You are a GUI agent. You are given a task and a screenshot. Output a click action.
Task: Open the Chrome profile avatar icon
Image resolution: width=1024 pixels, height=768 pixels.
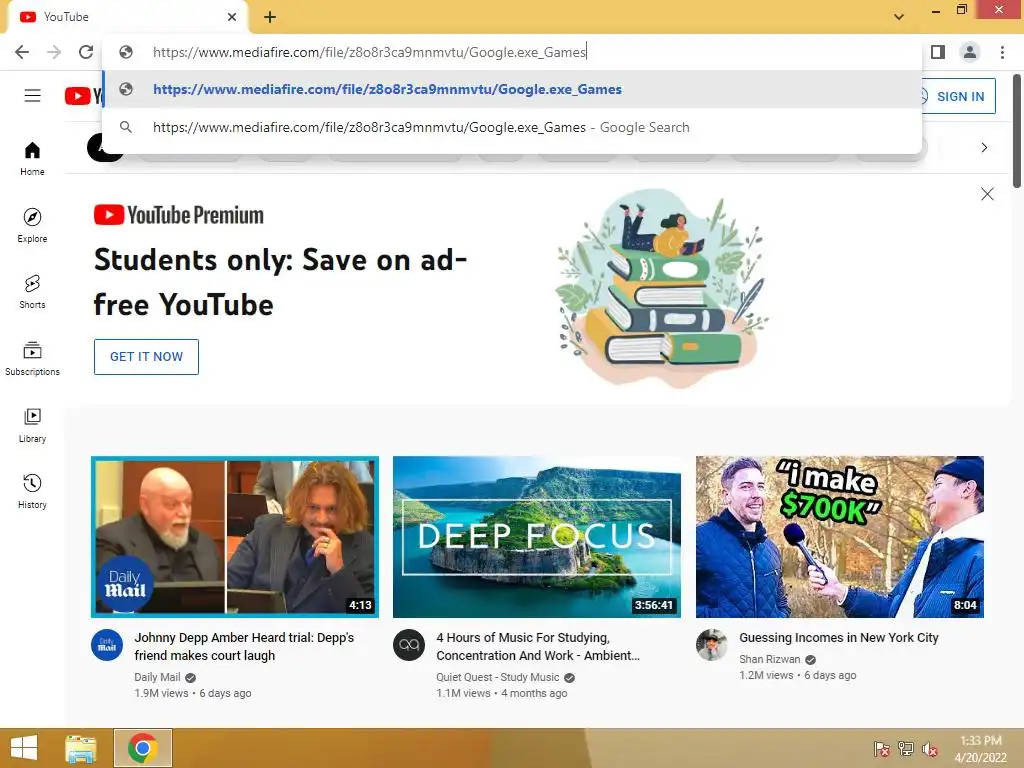(x=970, y=52)
